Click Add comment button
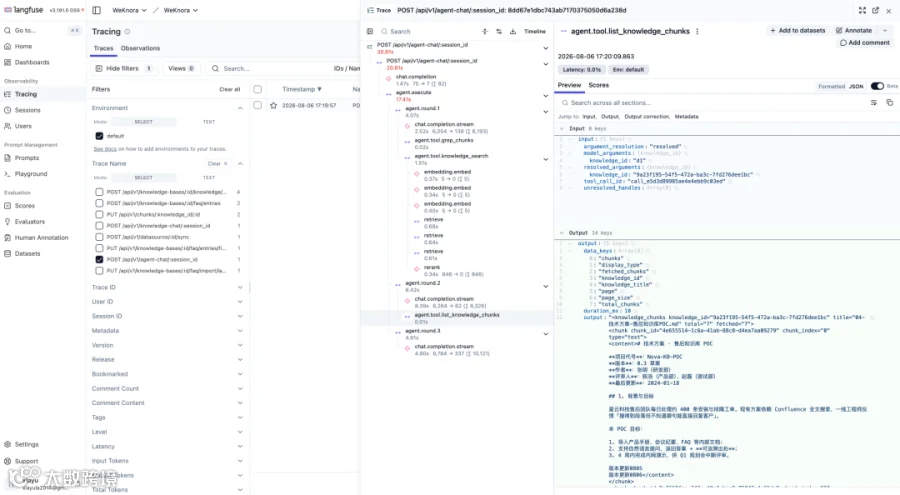Screen dimensions: 900x495 click(864, 43)
